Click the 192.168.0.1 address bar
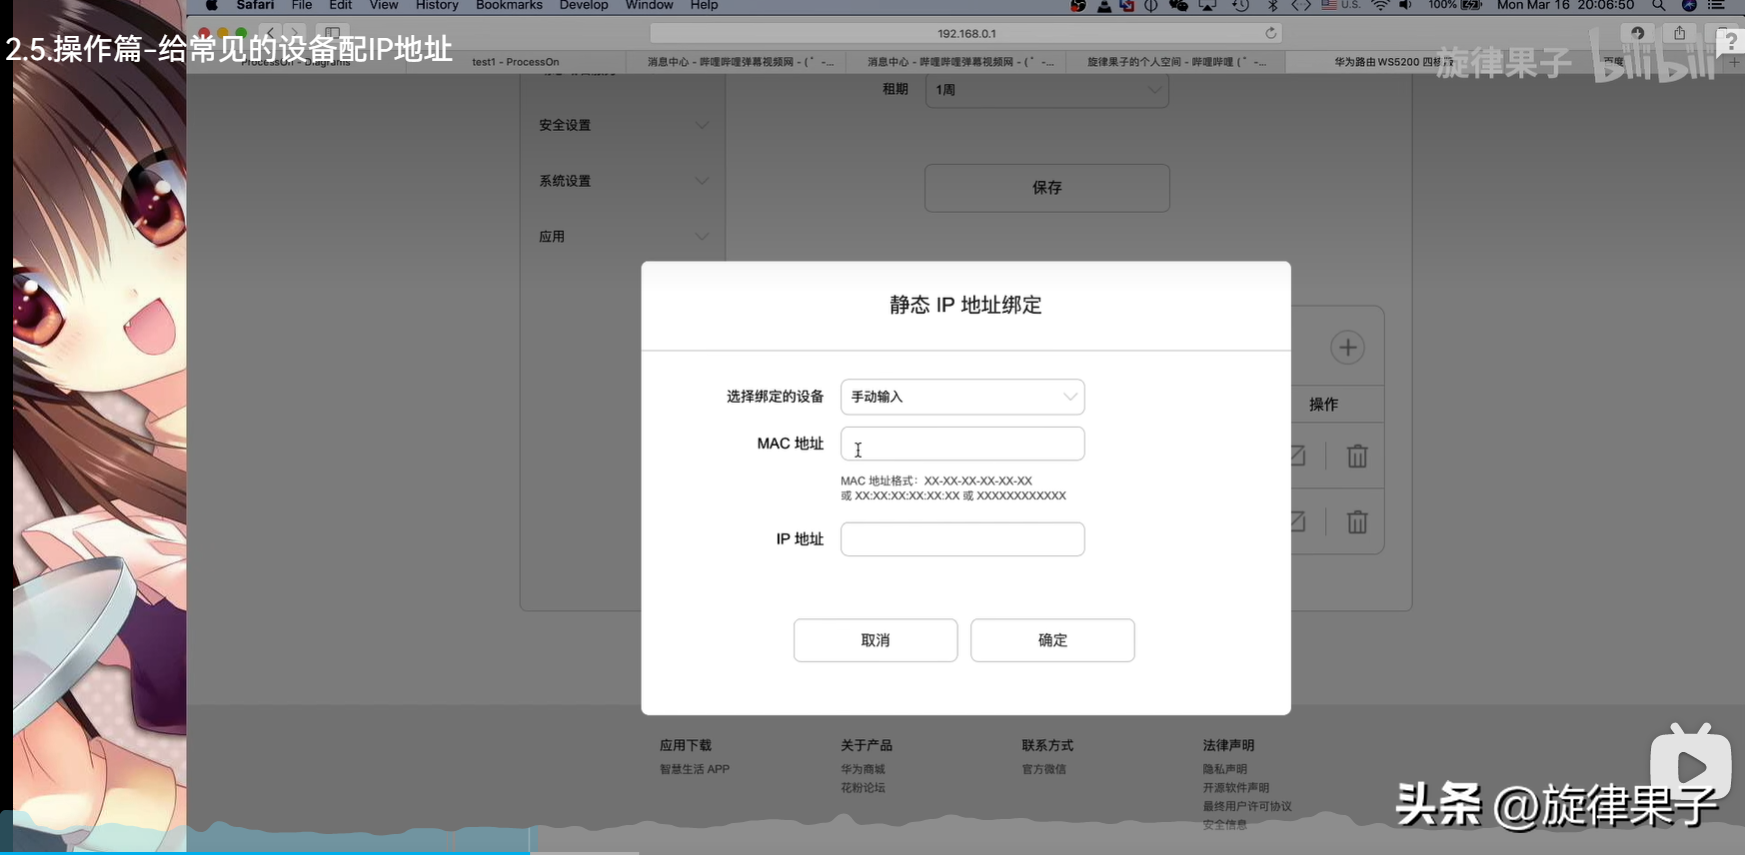 [x=965, y=33]
